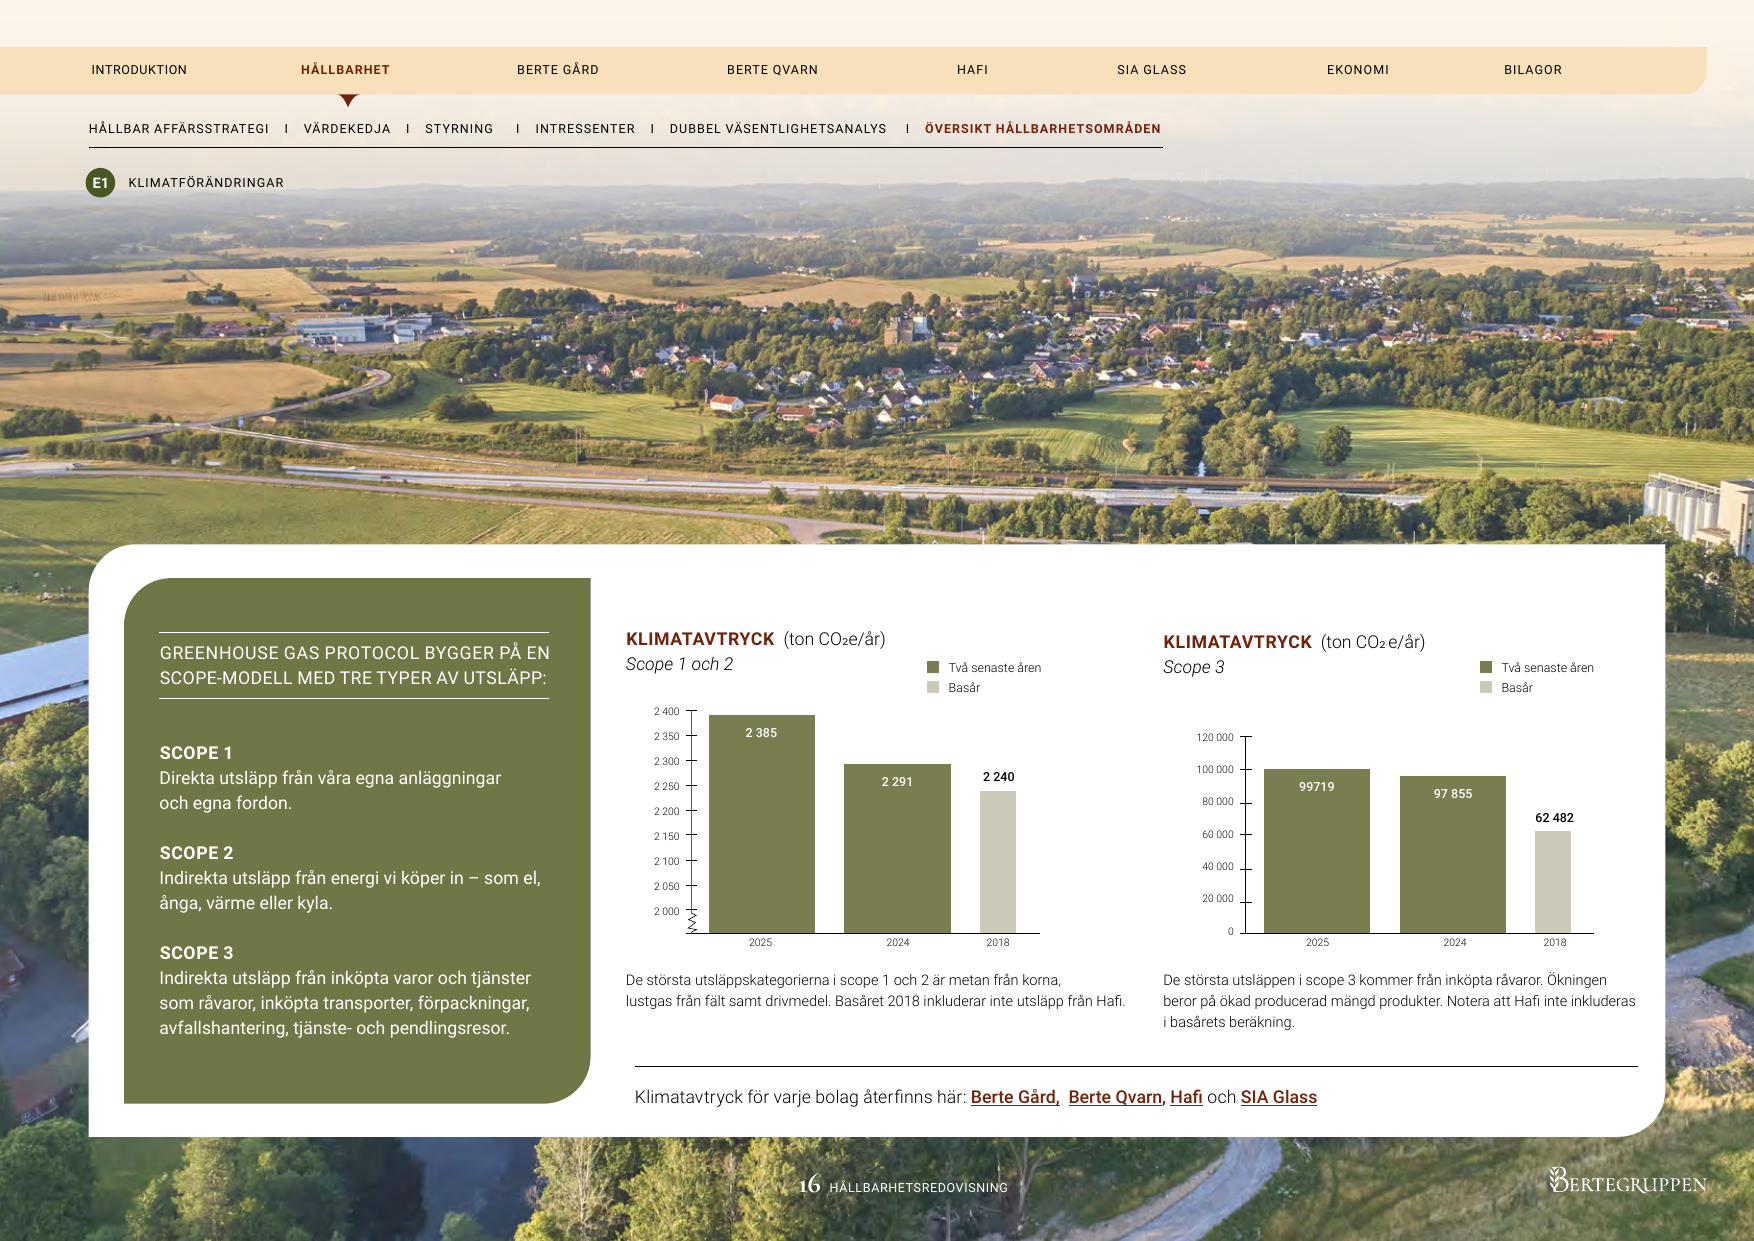
Task: Open the Bilagor section
Action: click(1533, 70)
